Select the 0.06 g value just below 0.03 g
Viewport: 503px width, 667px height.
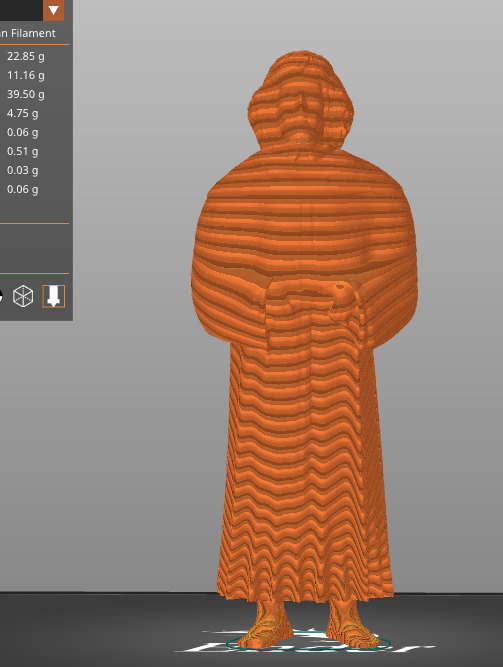point(22,189)
